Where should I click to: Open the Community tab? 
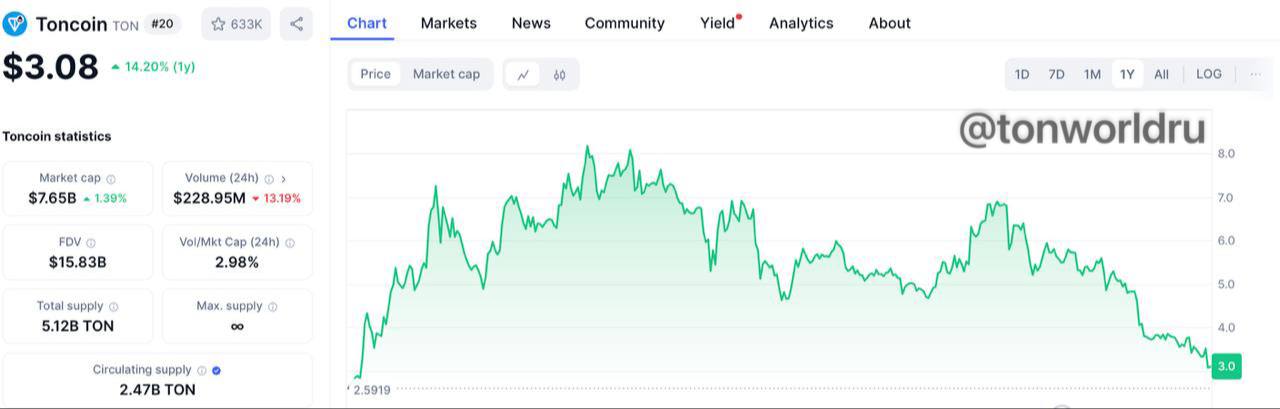coord(625,23)
